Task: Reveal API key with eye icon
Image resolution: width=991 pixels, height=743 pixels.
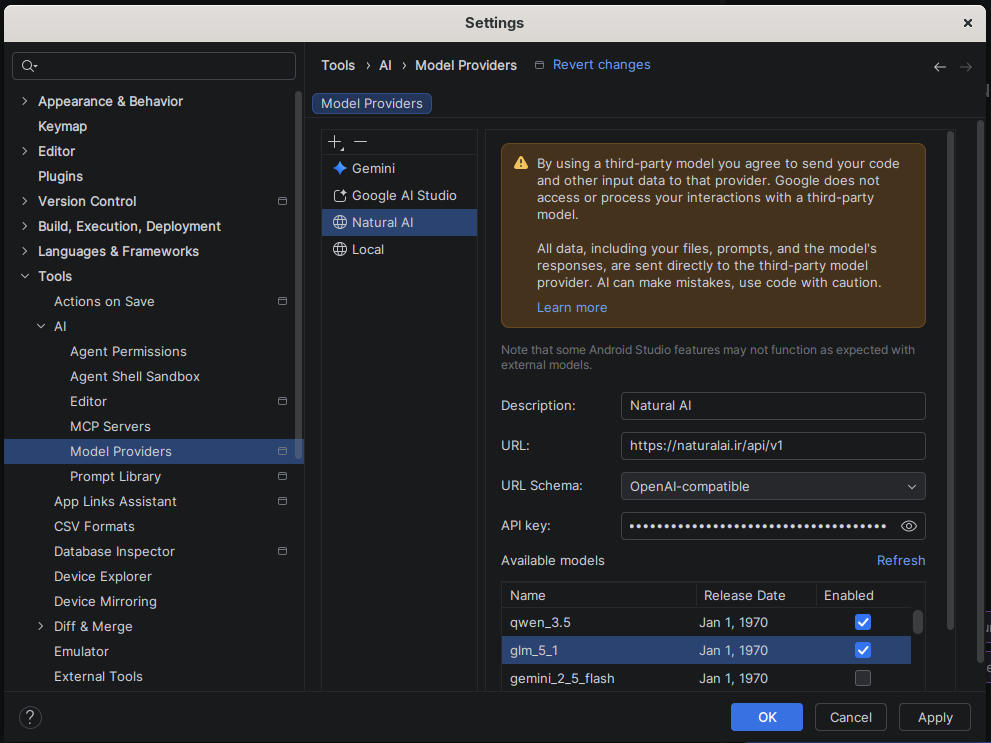Action: click(909, 526)
